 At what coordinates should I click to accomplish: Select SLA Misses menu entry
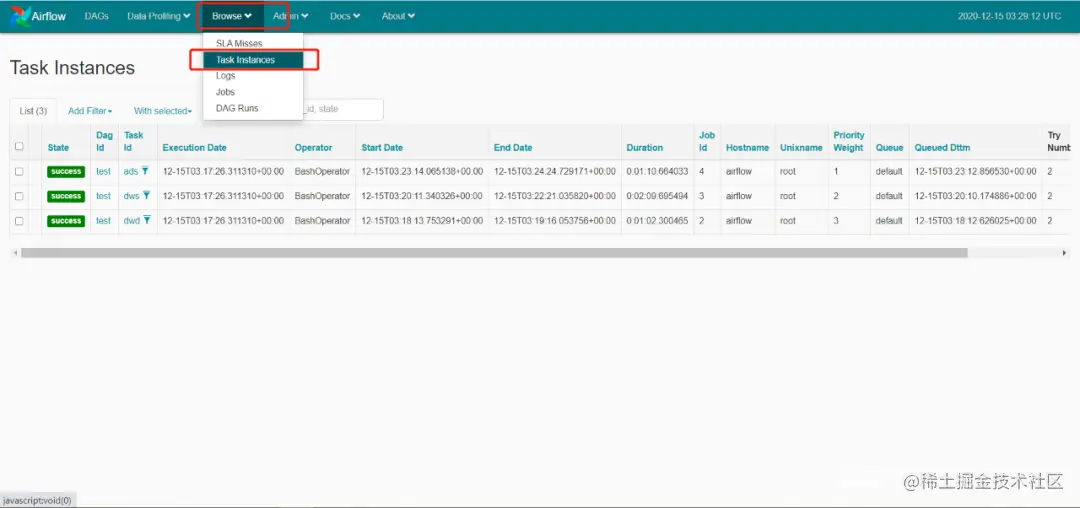[253, 43]
